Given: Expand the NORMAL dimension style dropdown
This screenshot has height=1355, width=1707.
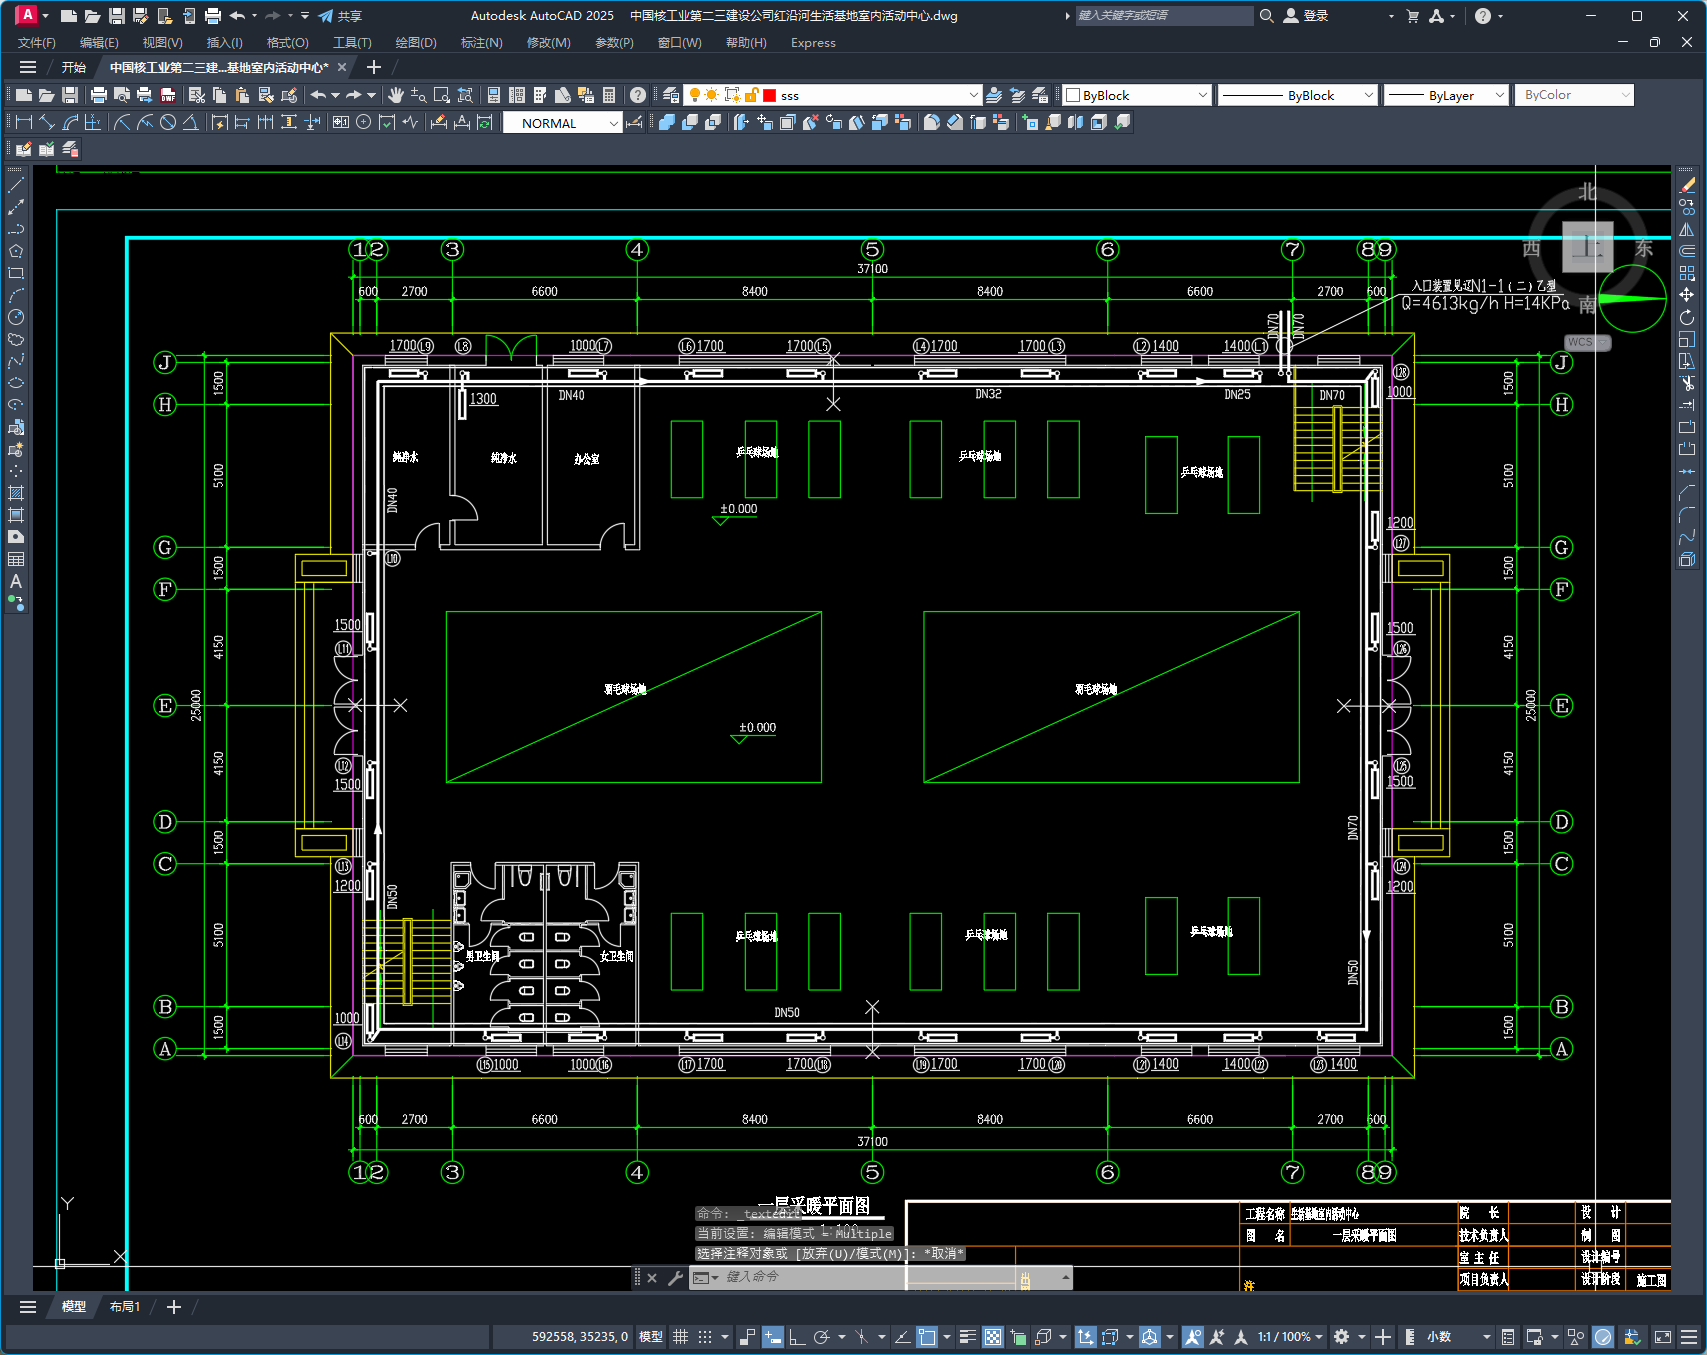Looking at the screenshot, I should [562, 123].
